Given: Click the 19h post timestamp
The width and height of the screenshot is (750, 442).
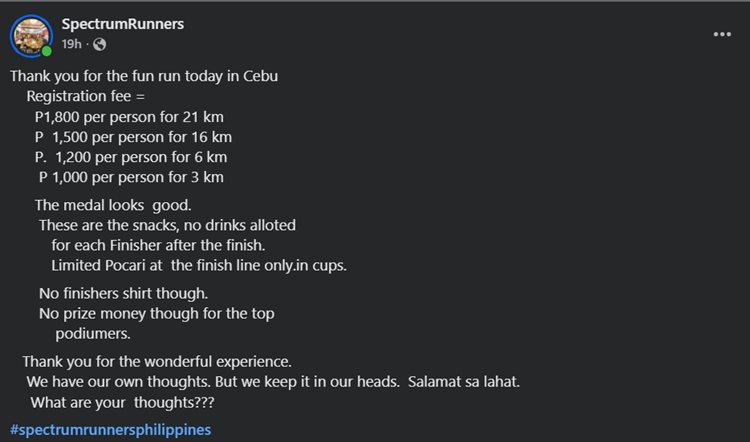Looking at the screenshot, I should pyautogui.click(x=71, y=45).
